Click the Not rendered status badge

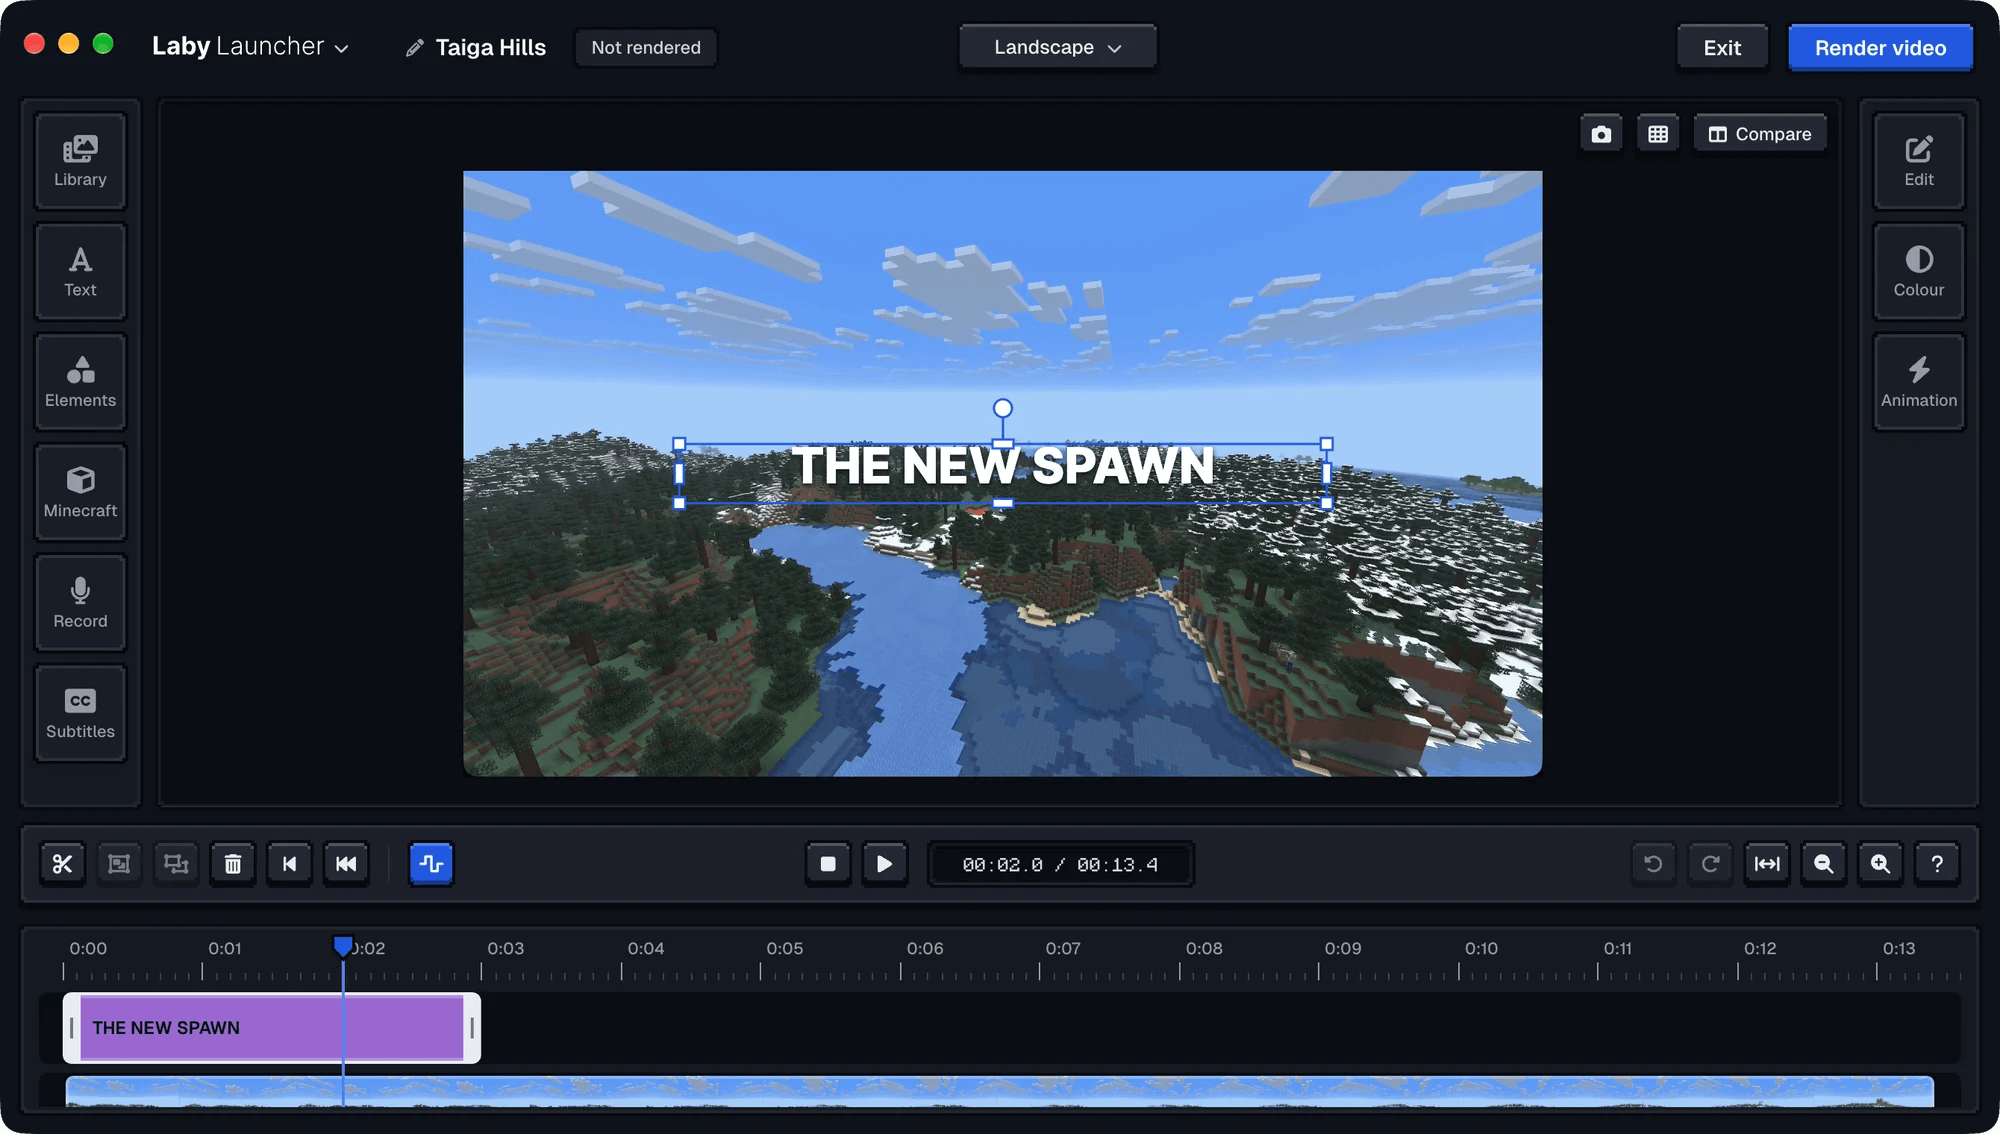646,48
